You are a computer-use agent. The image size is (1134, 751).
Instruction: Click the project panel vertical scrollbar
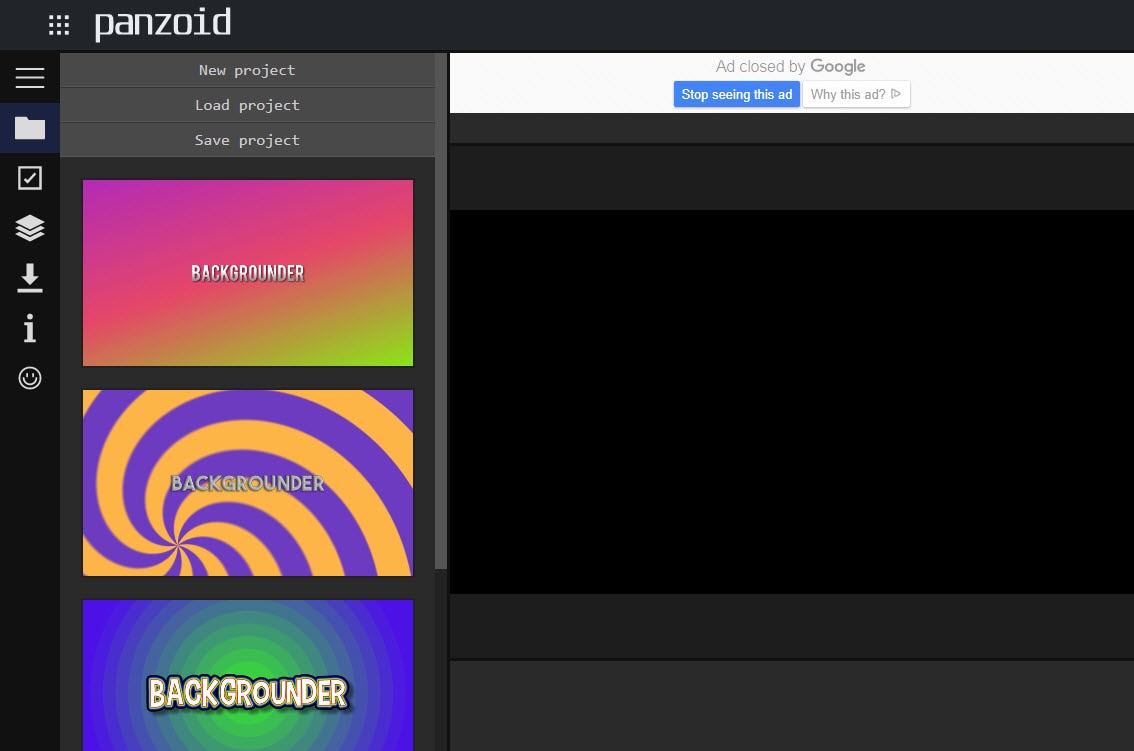(x=440, y=311)
